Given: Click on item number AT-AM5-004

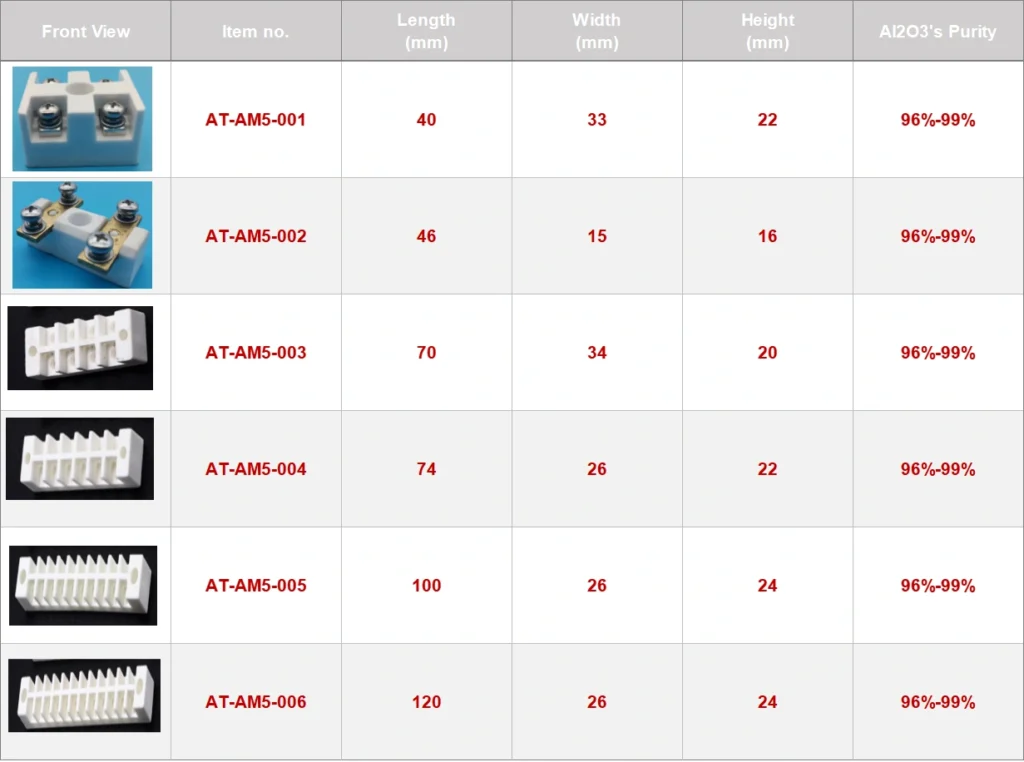Looking at the screenshot, I should click(256, 469).
